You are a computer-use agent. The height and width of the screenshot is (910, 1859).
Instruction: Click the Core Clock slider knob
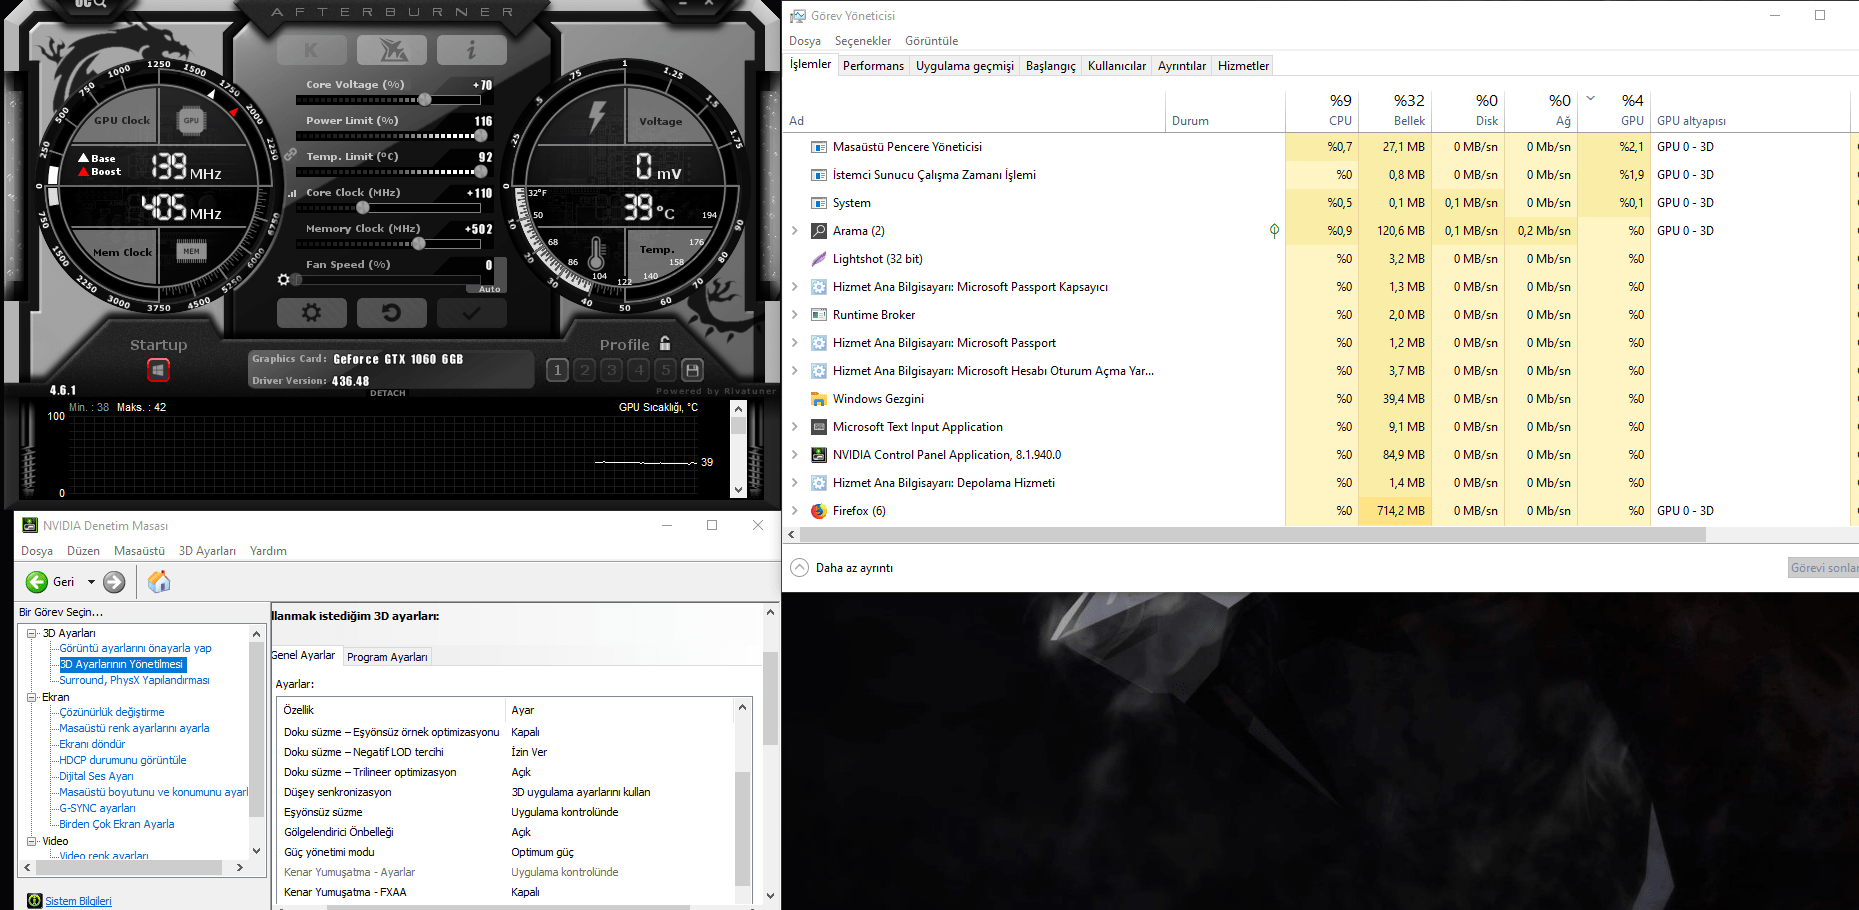point(363,208)
